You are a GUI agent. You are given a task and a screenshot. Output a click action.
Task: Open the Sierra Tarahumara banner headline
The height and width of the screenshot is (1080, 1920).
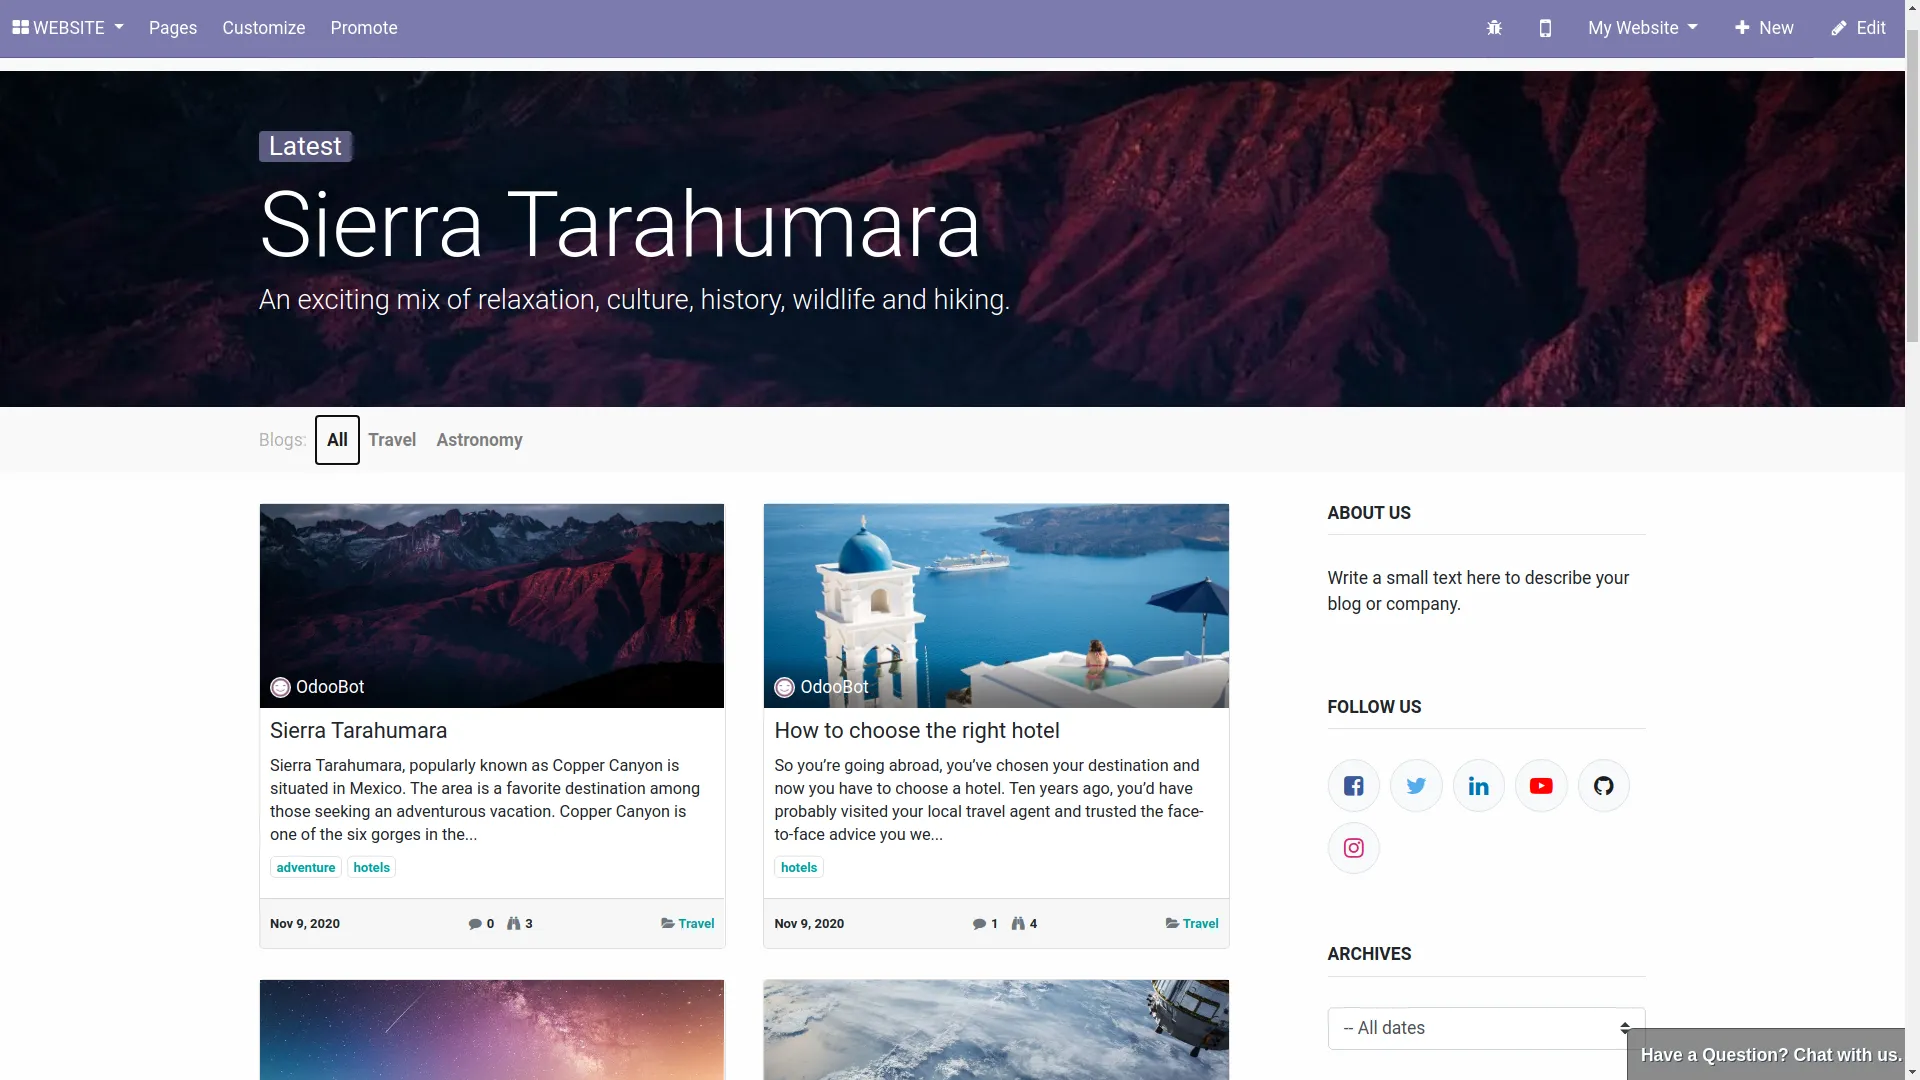pyautogui.click(x=620, y=225)
